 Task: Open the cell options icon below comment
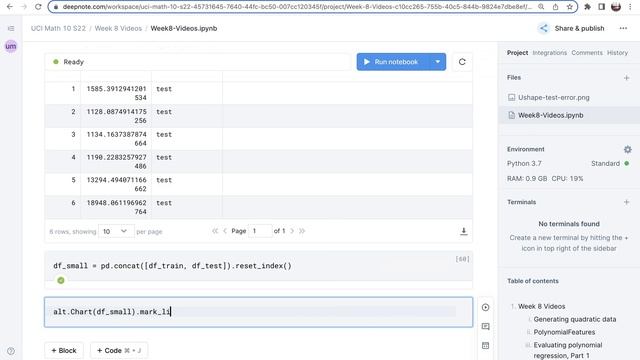pos(485,345)
